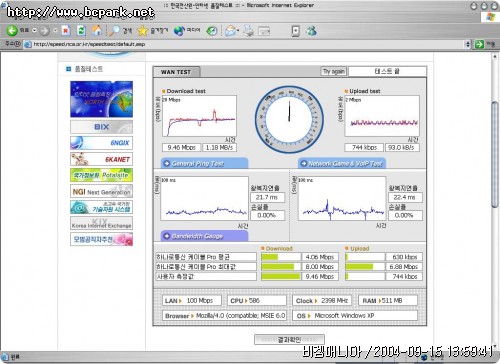This screenshot has width=500, height=364.
Task: Click the 6KANET banner link
Action: [x=101, y=159]
